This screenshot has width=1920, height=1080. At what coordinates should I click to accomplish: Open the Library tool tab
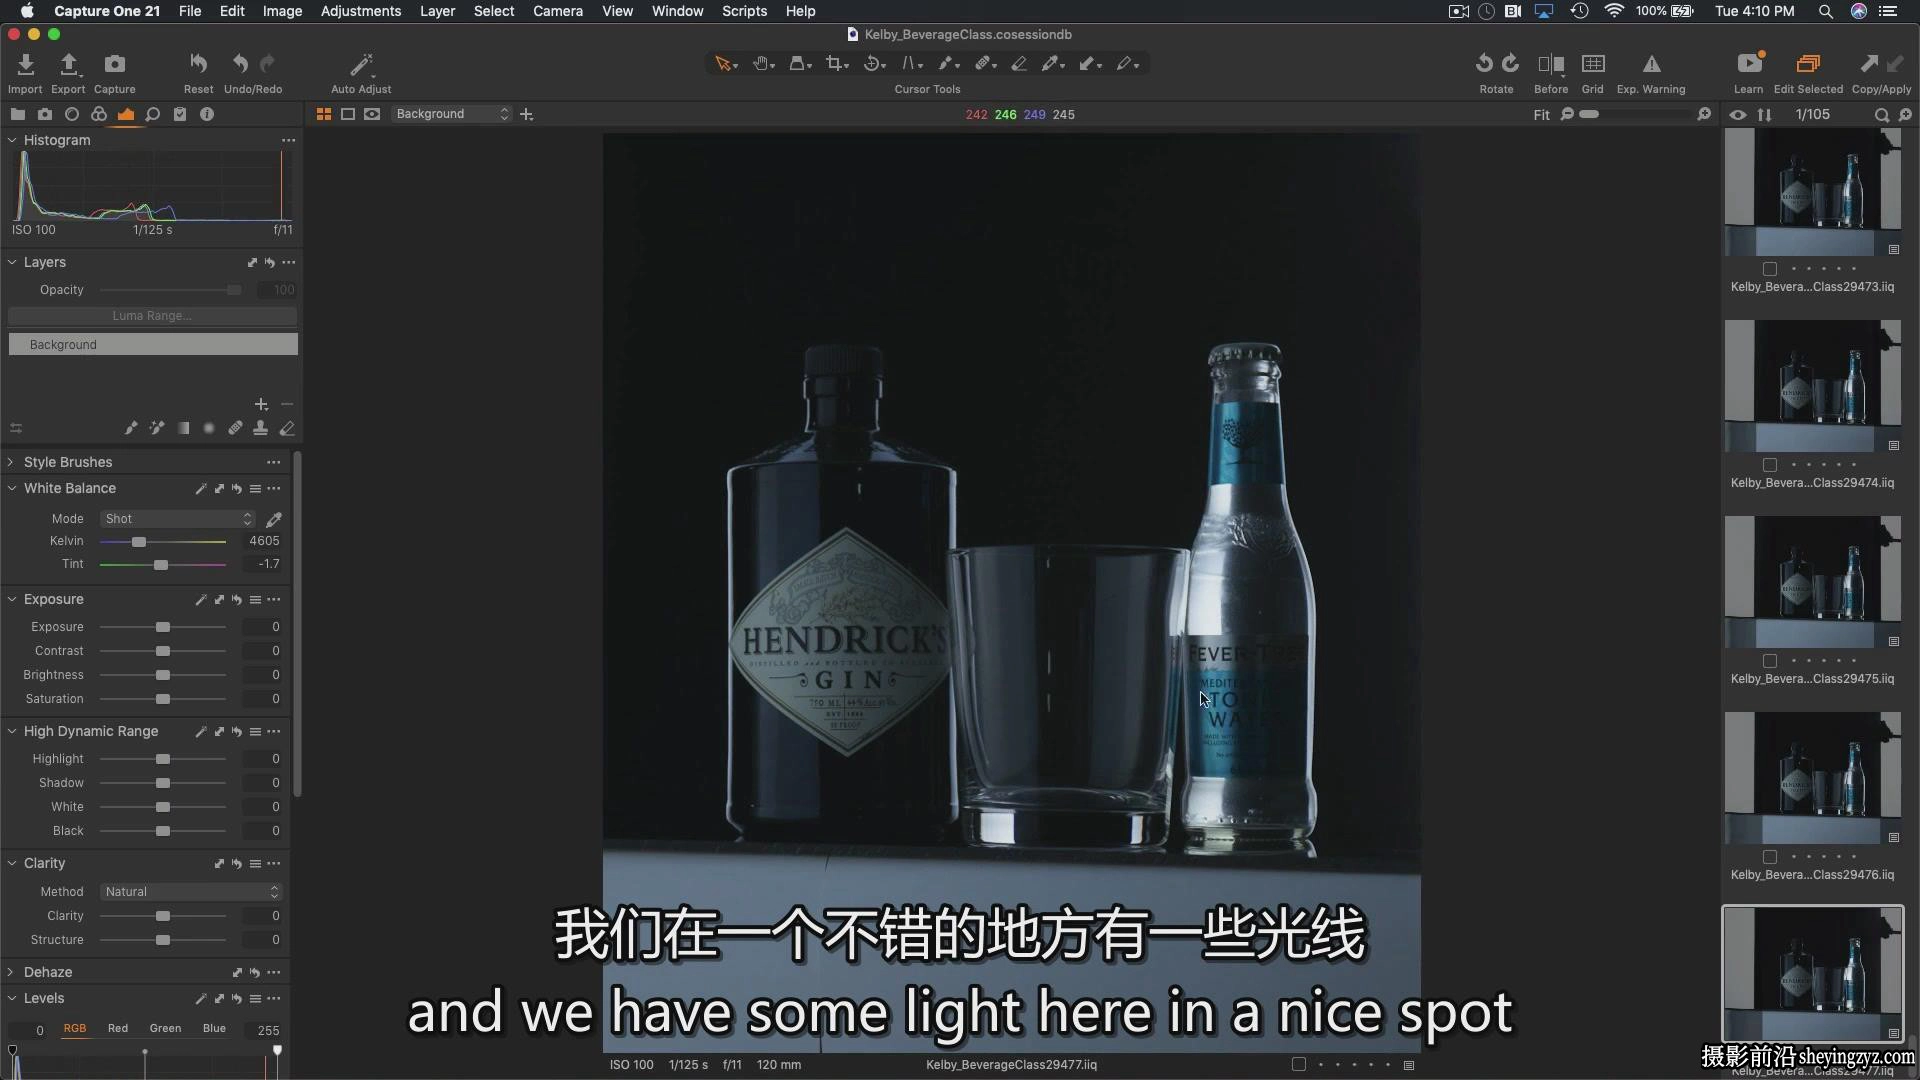[x=18, y=114]
